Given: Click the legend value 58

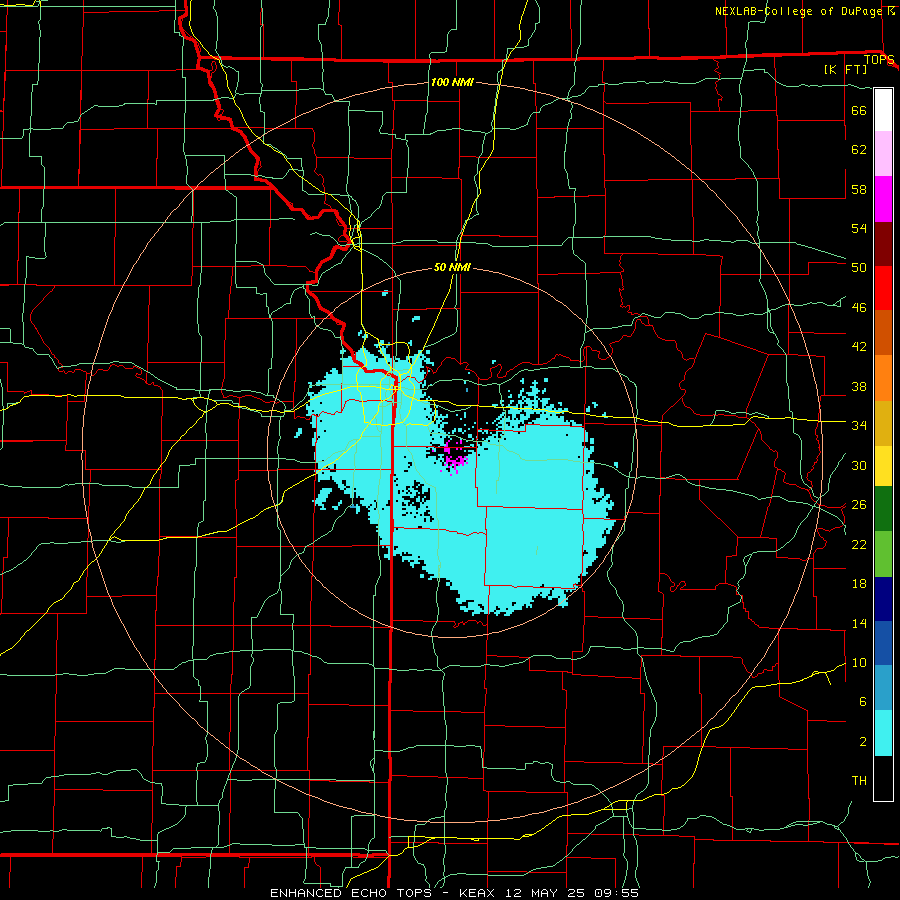Looking at the screenshot, I should coord(859,189).
